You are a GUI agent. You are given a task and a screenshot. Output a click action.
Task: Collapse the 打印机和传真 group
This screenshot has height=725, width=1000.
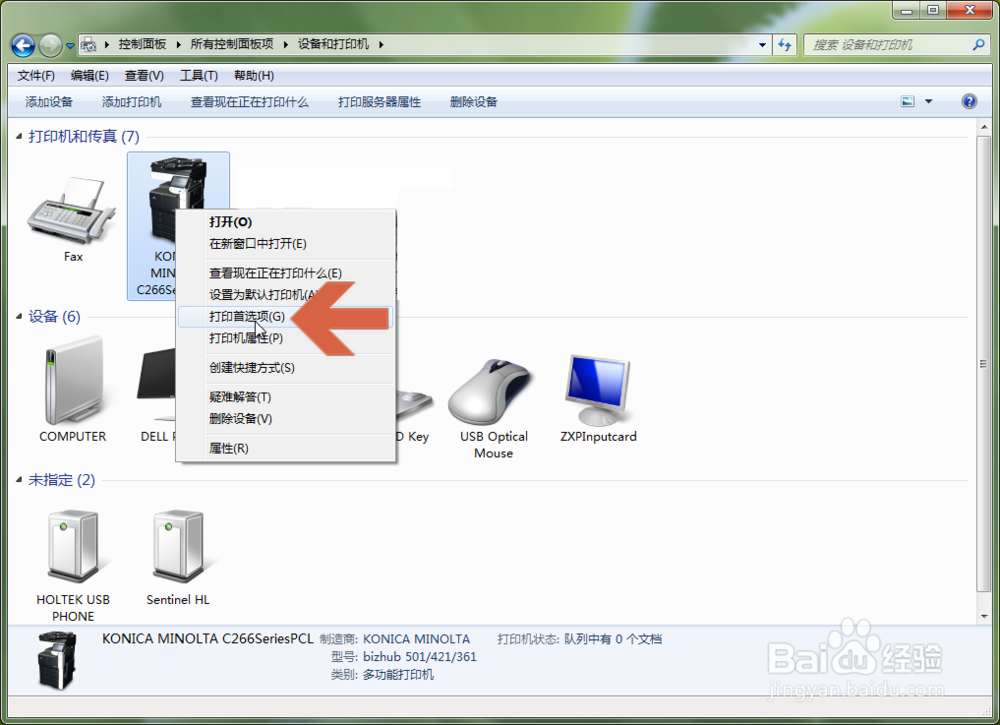coord(19,136)
